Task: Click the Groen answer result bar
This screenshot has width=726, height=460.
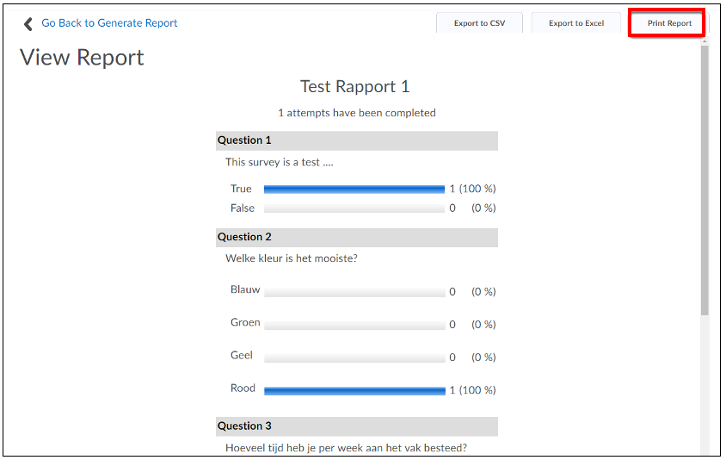Action: [355, 325]
